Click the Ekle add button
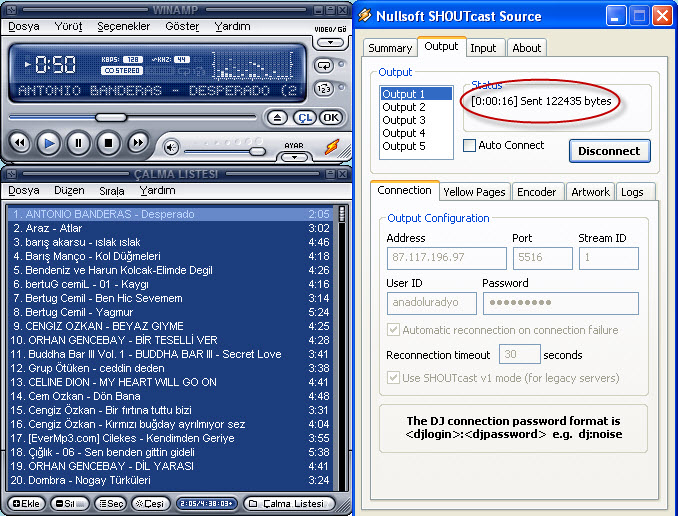Viewport: 678px width, 516px height. [x=26, y=503]
